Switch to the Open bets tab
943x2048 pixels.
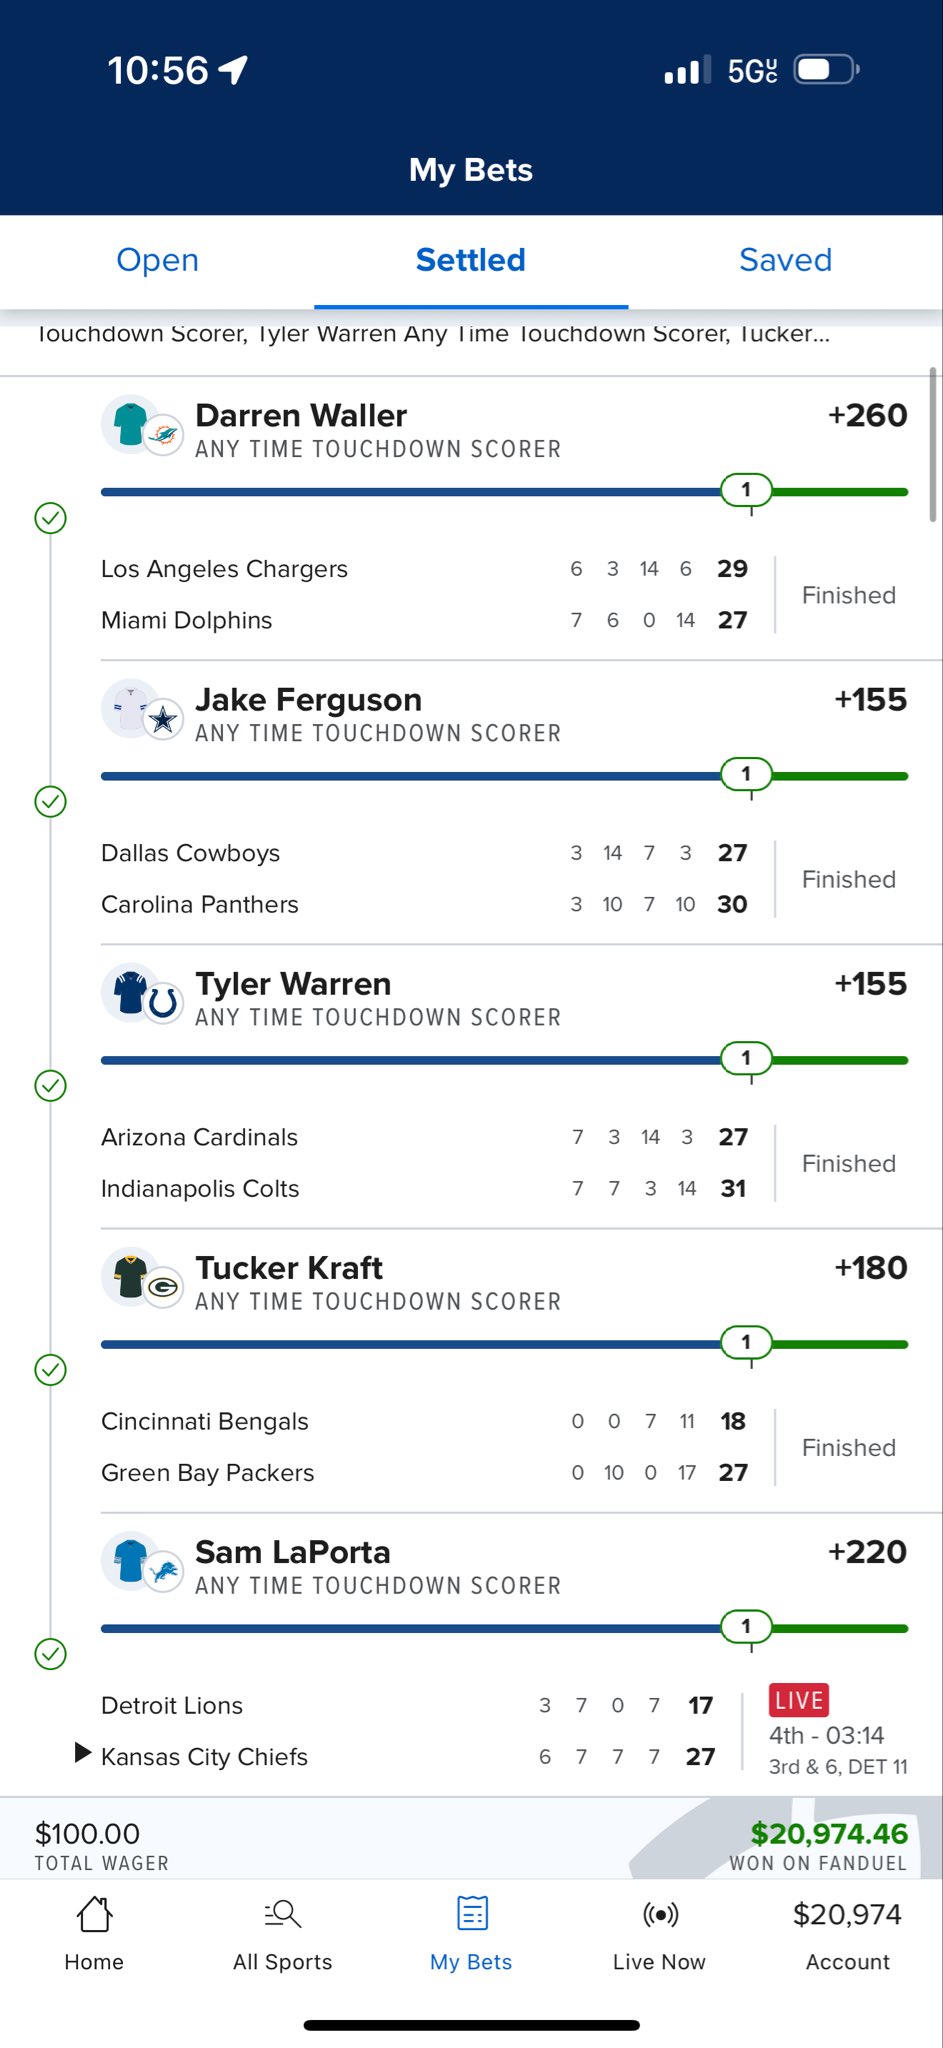pyautogui.click(x=157, y=260)
